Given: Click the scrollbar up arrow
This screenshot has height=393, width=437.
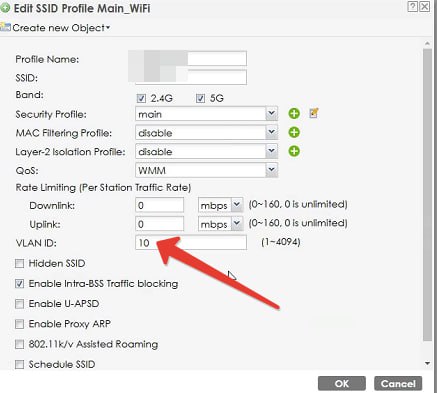Looking at the screenshot, I should (427, 44).
